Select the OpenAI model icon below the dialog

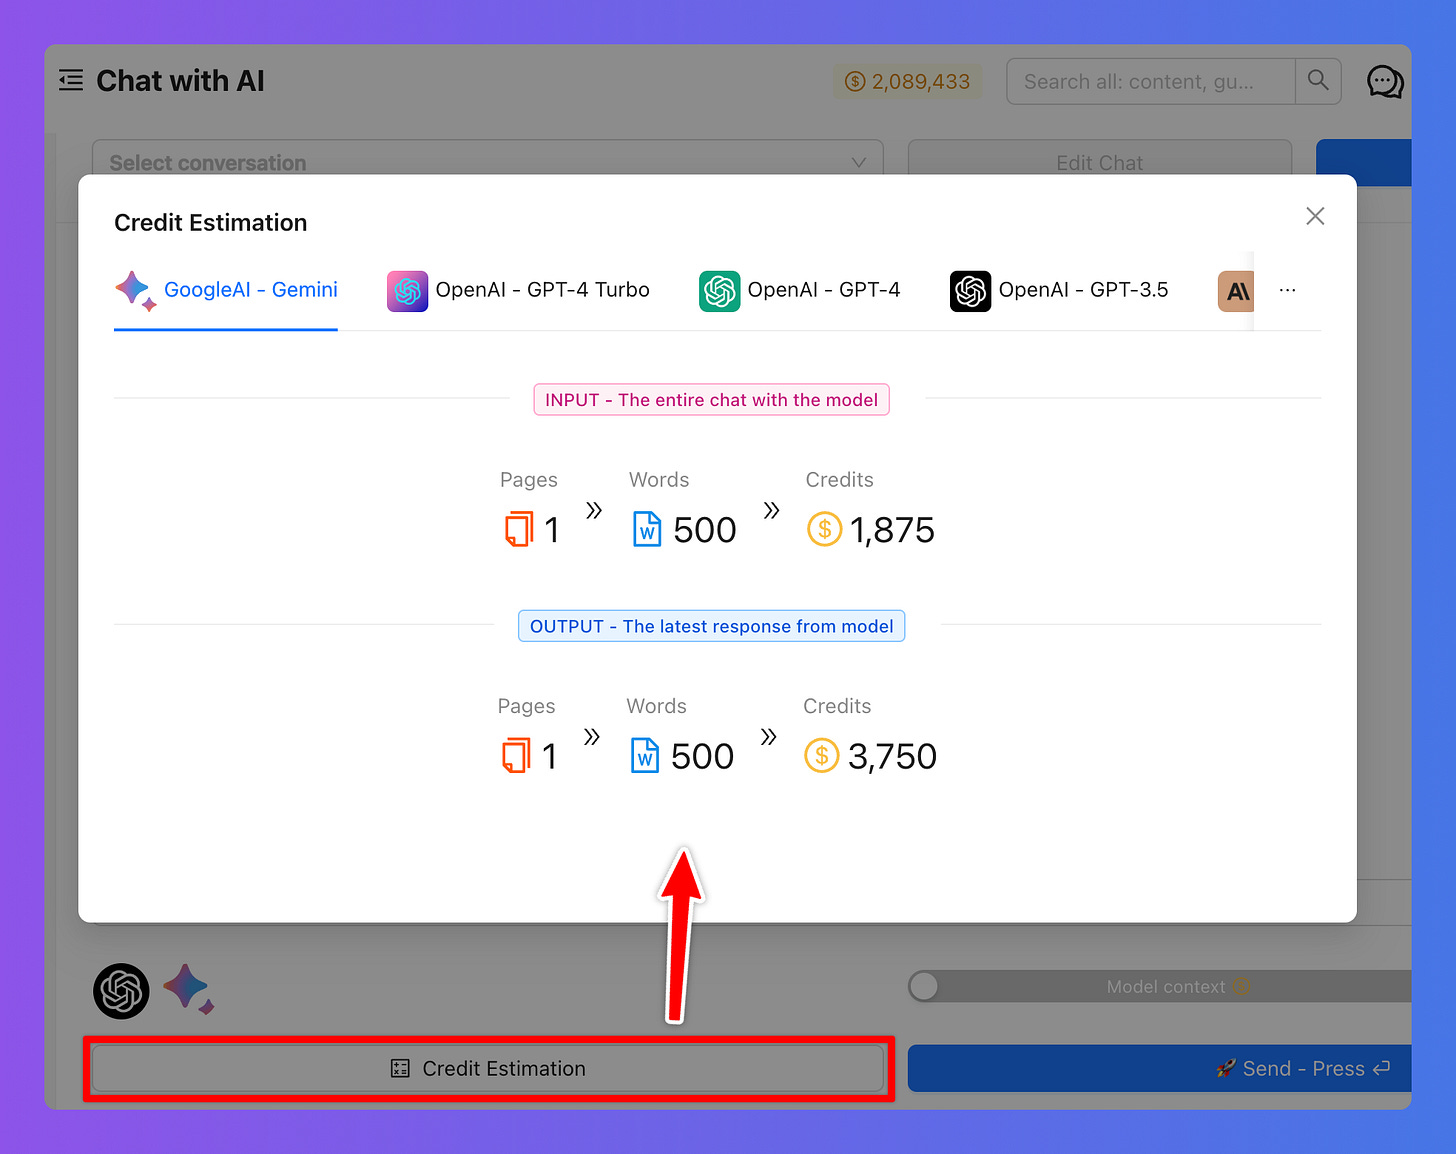pos(121,991)
